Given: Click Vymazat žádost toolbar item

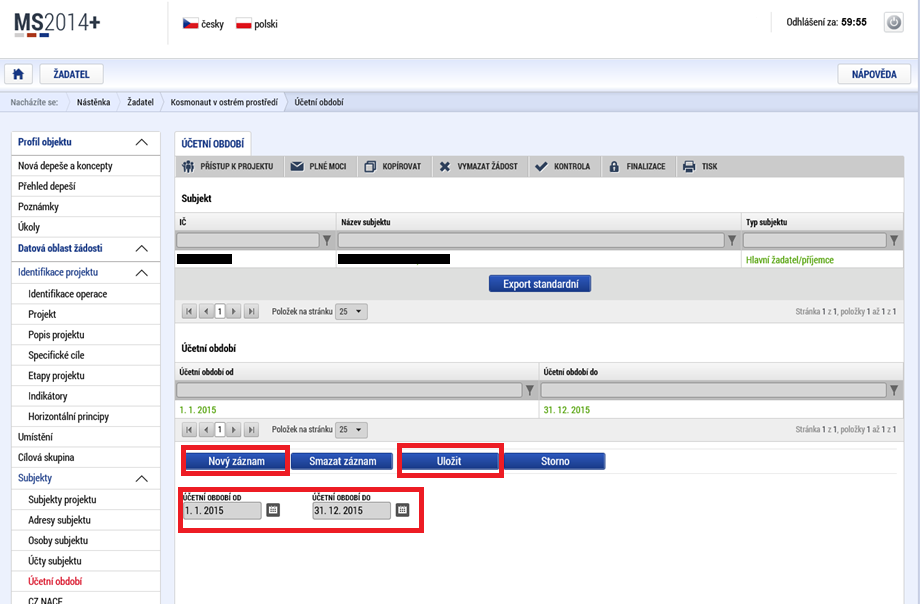Looking at the screenshot, I should [479, 167].
